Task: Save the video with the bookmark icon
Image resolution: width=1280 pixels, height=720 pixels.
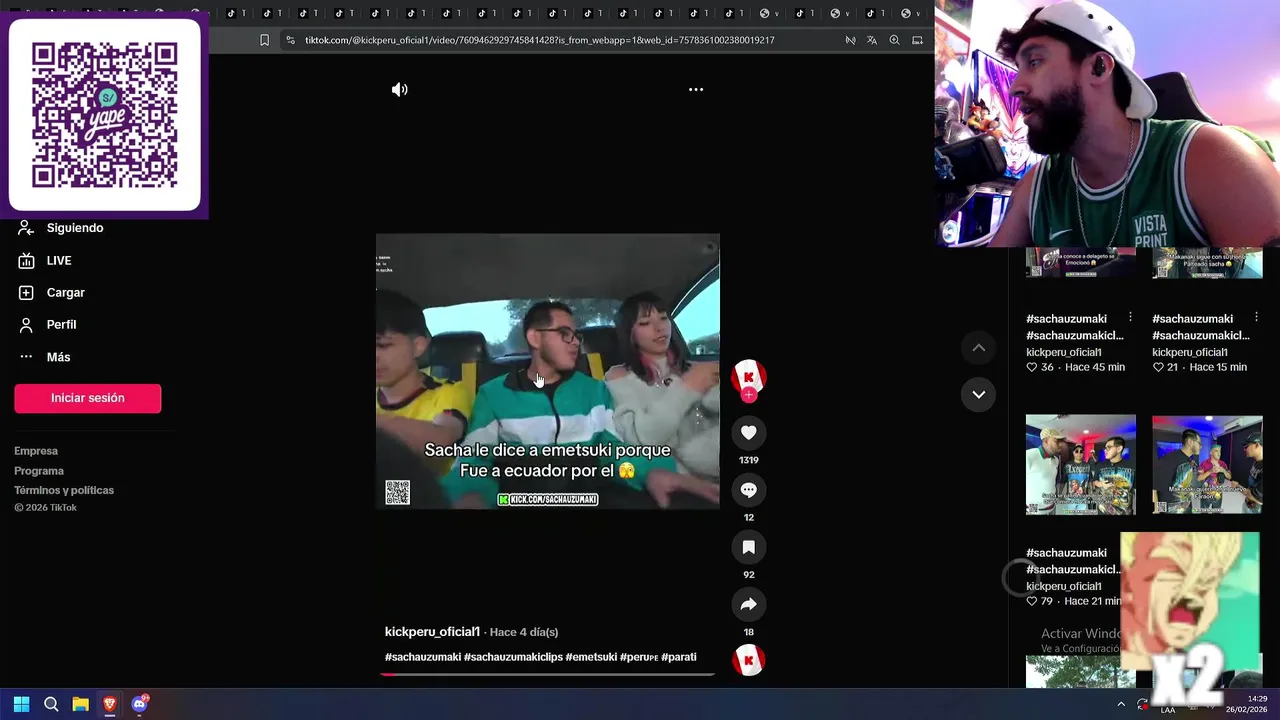Action: point(748,547)
